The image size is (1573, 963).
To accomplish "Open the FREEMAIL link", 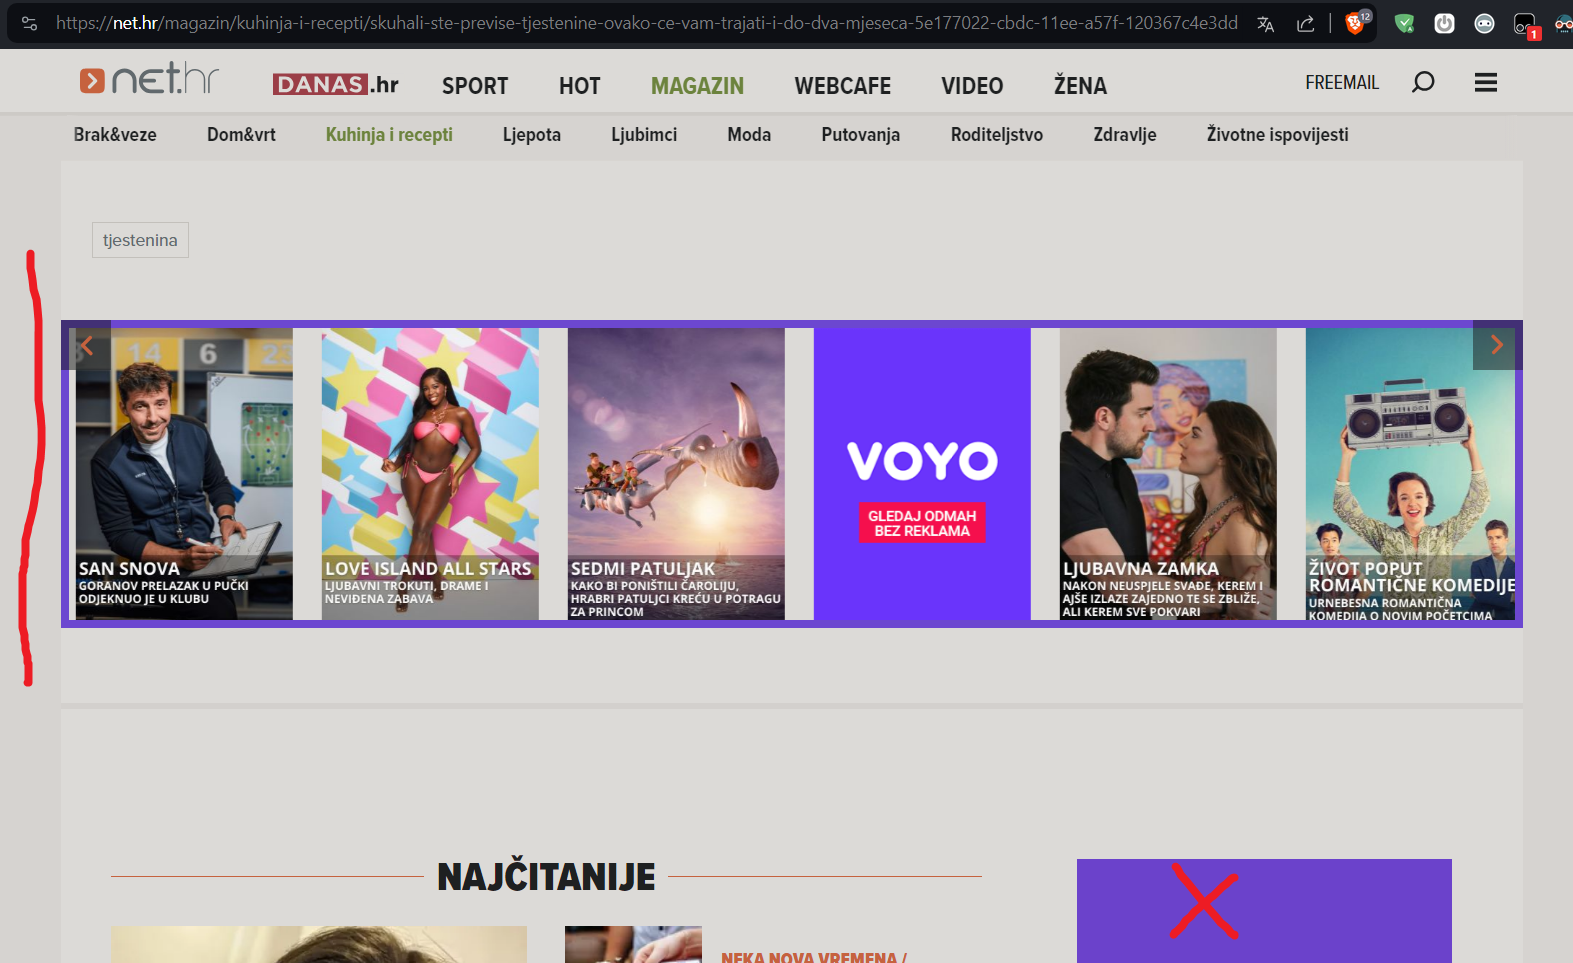I will (x=1341, y=83).
